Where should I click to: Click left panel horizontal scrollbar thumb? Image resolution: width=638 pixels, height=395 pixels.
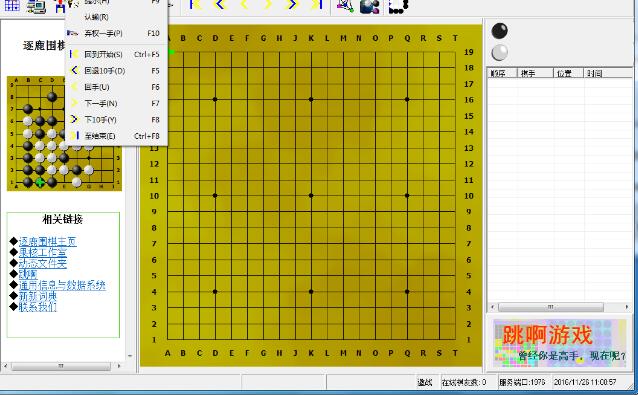click(61, 366)
